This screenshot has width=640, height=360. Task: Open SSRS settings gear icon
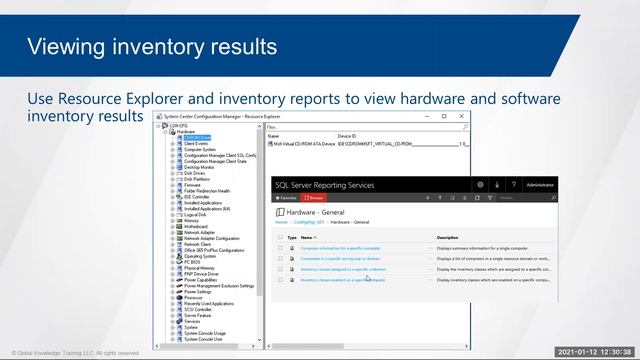(x=480, y=185)
